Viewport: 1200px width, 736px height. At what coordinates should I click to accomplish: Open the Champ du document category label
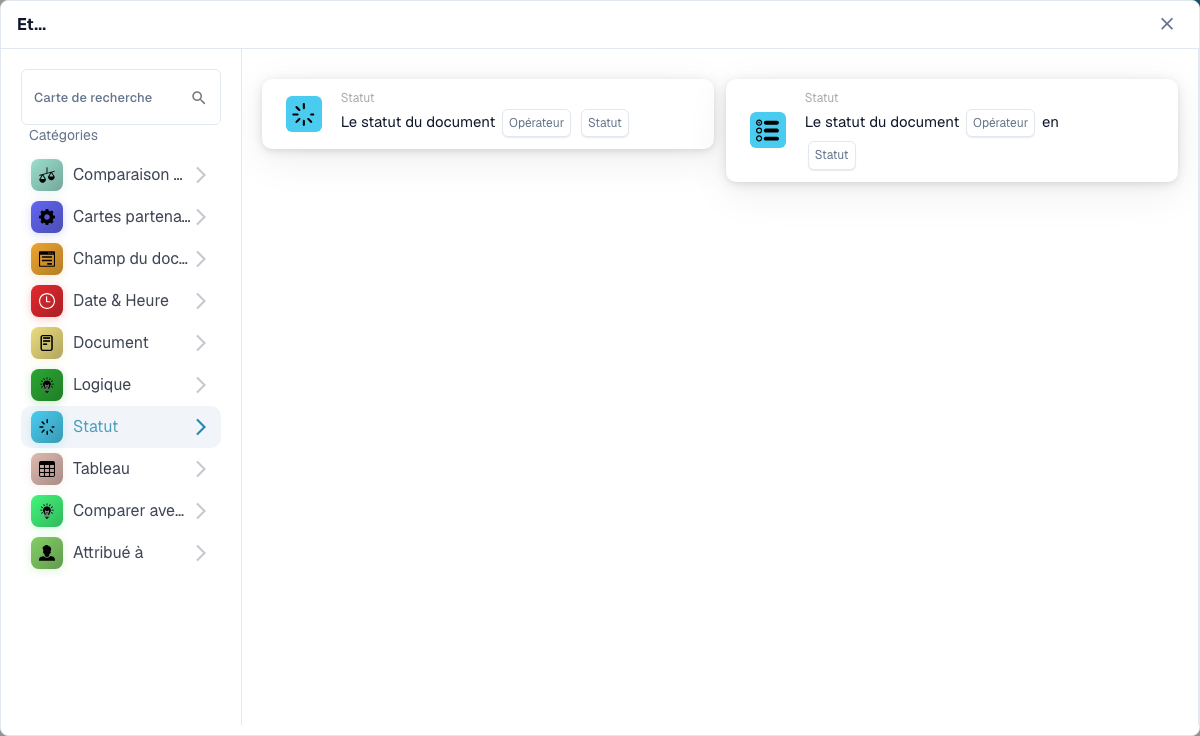click(131, 259)
